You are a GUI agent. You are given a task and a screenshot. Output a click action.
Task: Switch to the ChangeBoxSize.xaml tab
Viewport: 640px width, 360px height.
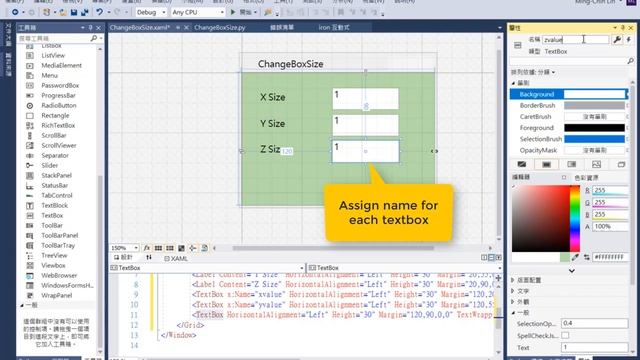(x=140, y=27)
